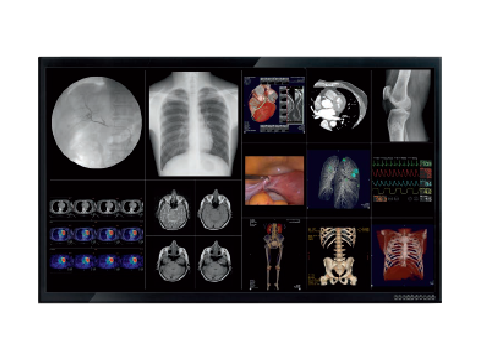Click the red 3D heart rendering
Viewport: 480px width, 360px height.
pos(263,103)
